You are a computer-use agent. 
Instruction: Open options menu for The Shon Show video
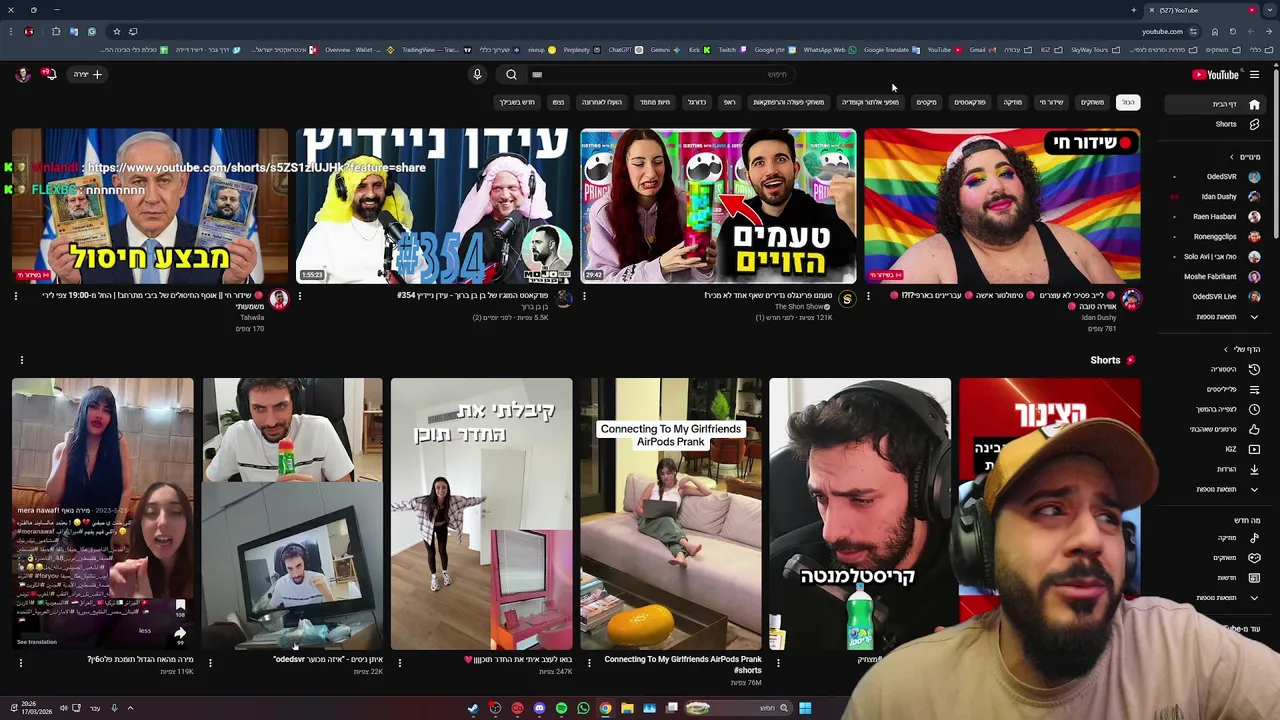point(584,296)
